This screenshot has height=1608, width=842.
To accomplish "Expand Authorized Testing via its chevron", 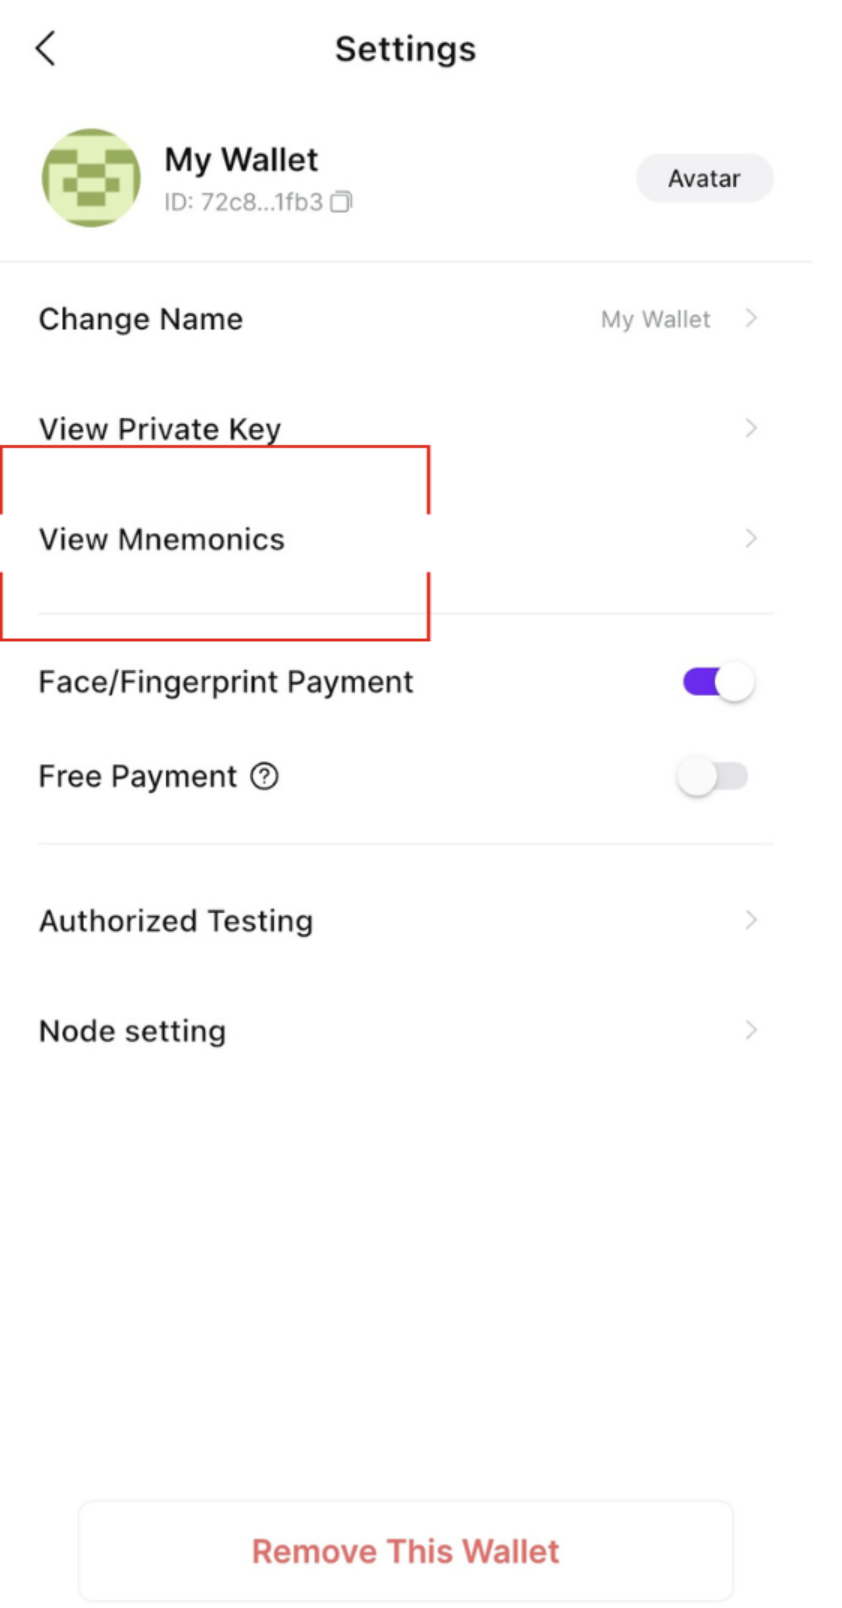I will coord(753,920).
